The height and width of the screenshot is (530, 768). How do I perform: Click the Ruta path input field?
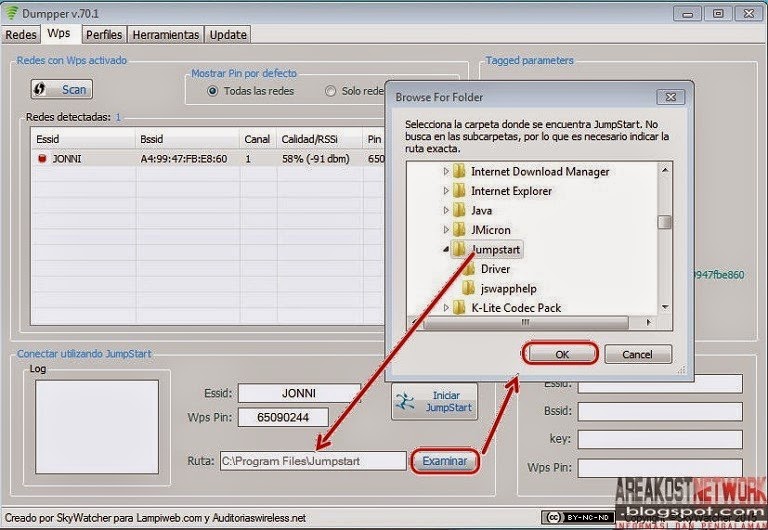(x=313, y=461)
